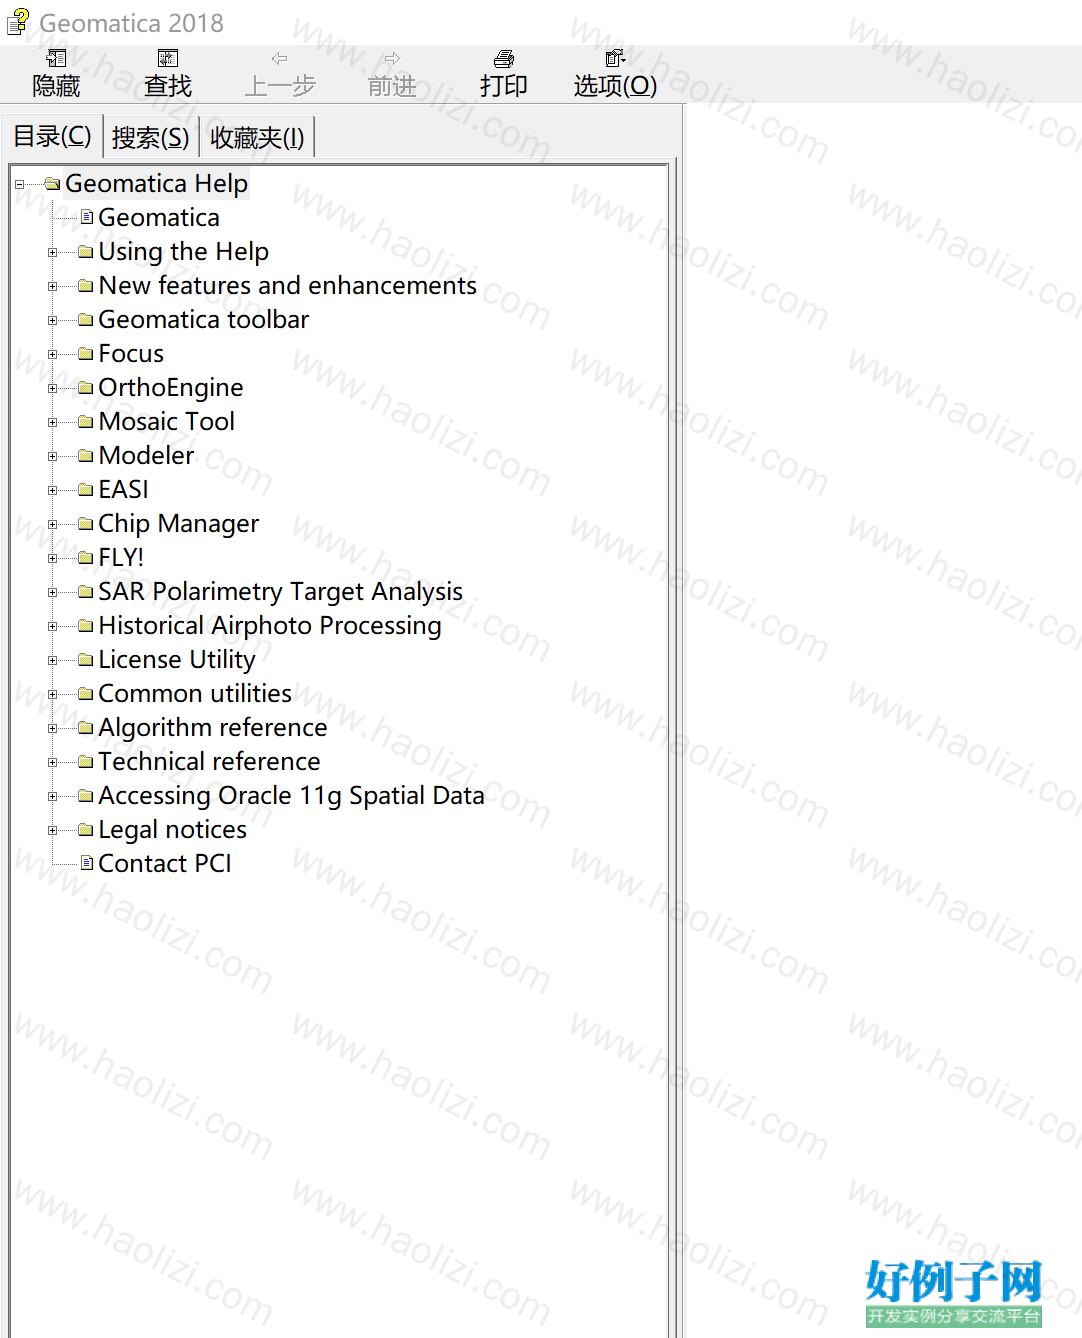The image size is (1082, 1338).
Task: Expand the Focus tree node
Action: [52, 354]
